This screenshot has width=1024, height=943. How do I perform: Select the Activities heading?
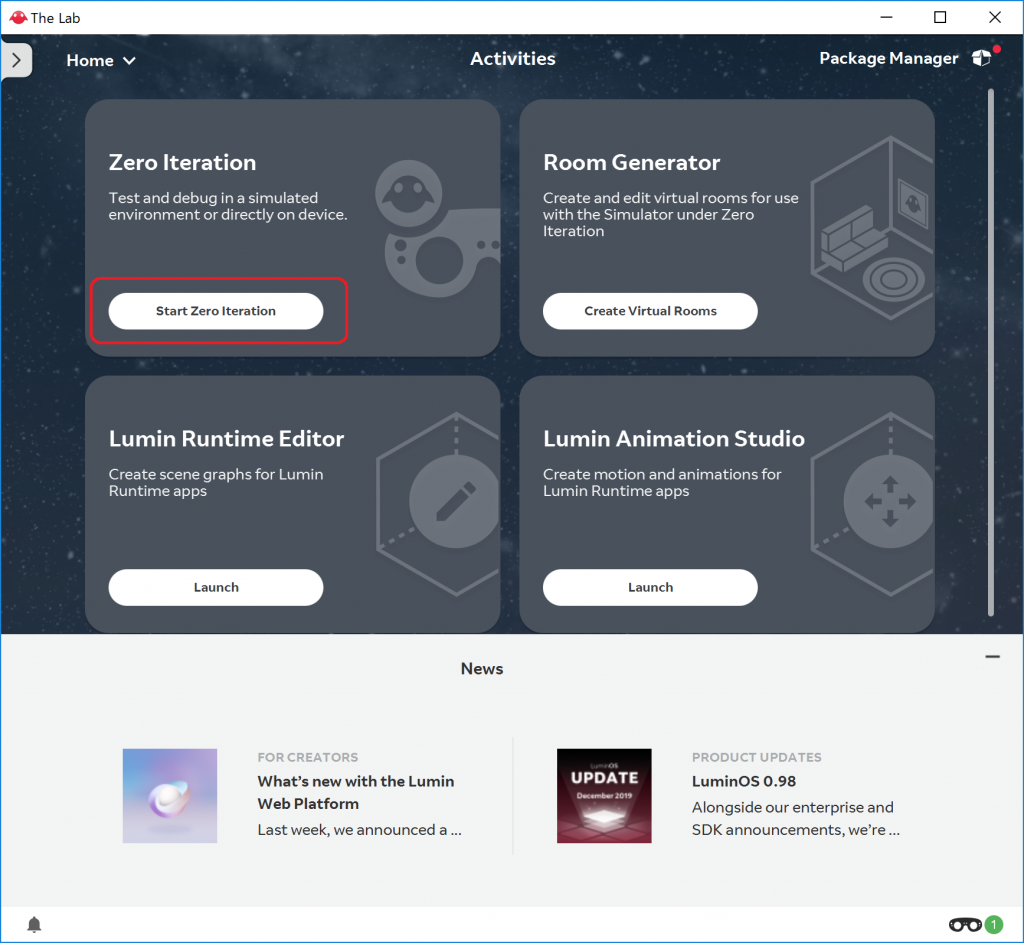(512, 59)
